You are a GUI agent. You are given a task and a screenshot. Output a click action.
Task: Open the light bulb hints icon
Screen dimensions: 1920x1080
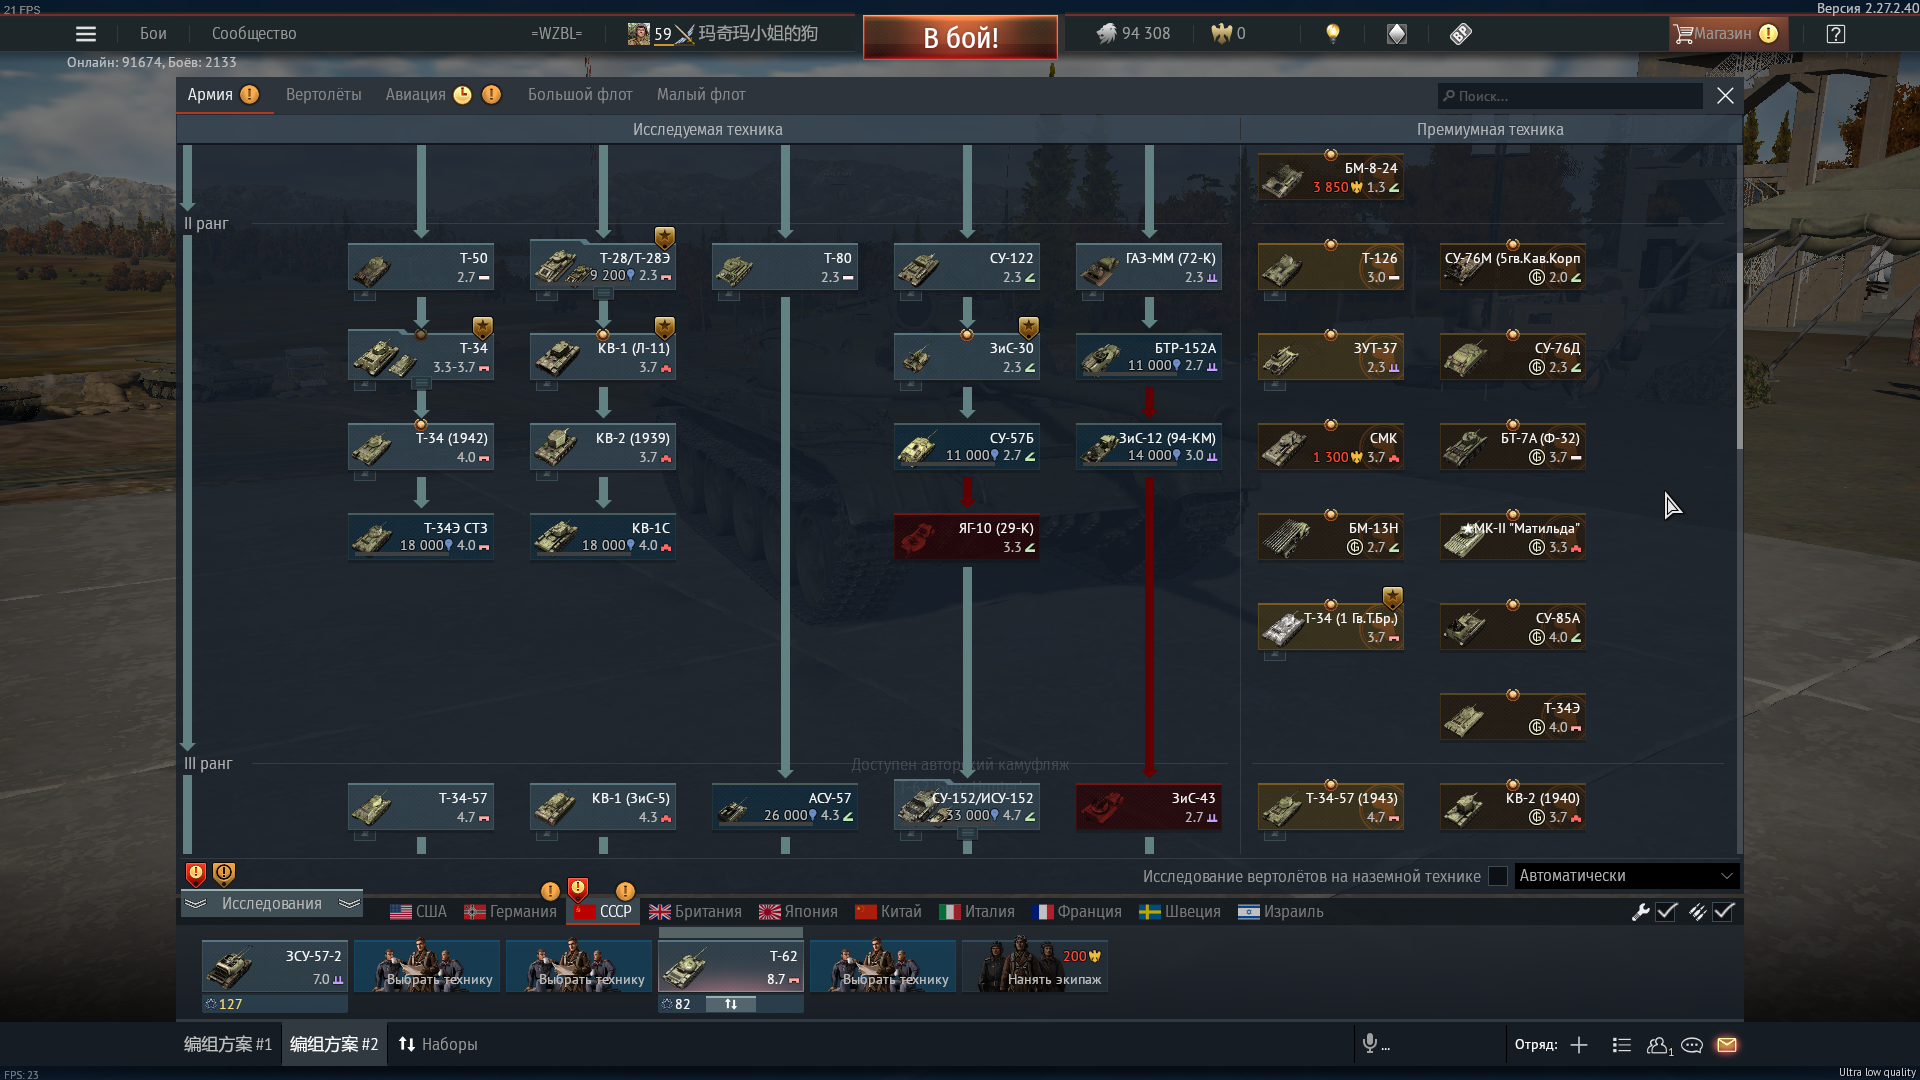click(x=1333, y=34)
